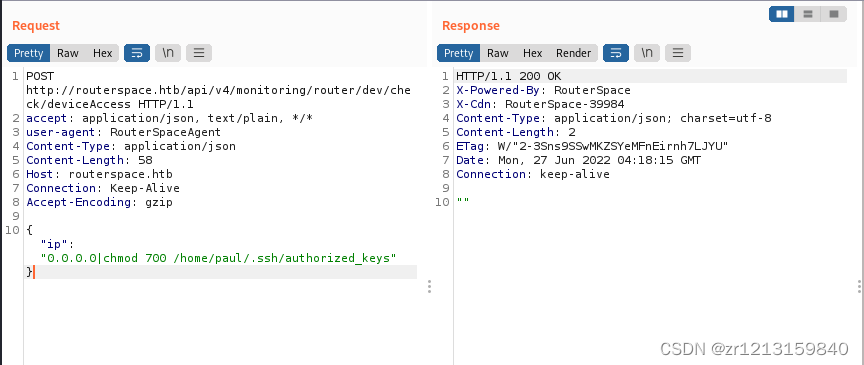Toggle word wrap icon in Response panel
The height and width of the screenshot is (365, 864).
[616, 53]
